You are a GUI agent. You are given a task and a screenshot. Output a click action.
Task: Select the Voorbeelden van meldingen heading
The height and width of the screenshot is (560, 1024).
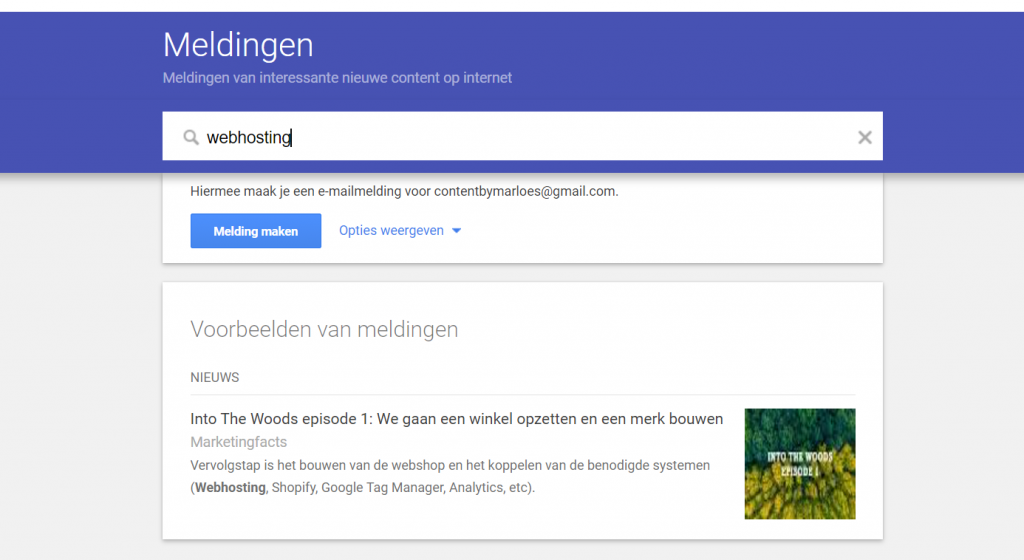point(324,329)
